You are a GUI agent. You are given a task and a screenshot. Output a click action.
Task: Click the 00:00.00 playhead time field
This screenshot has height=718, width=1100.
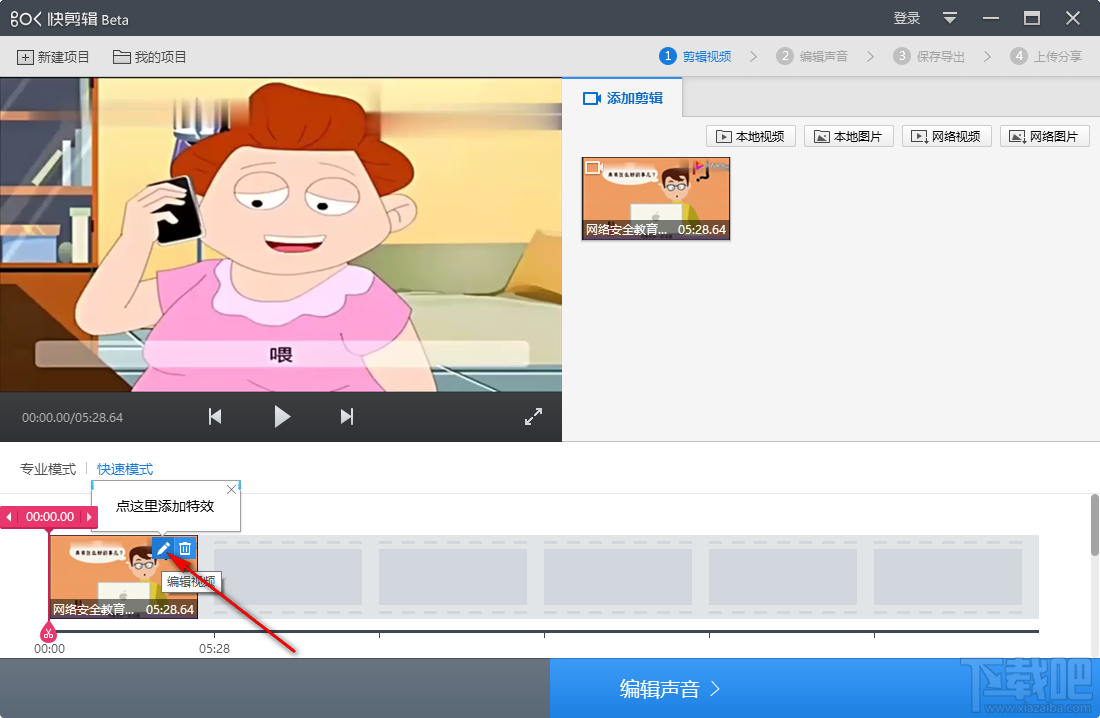pos(50,517)
